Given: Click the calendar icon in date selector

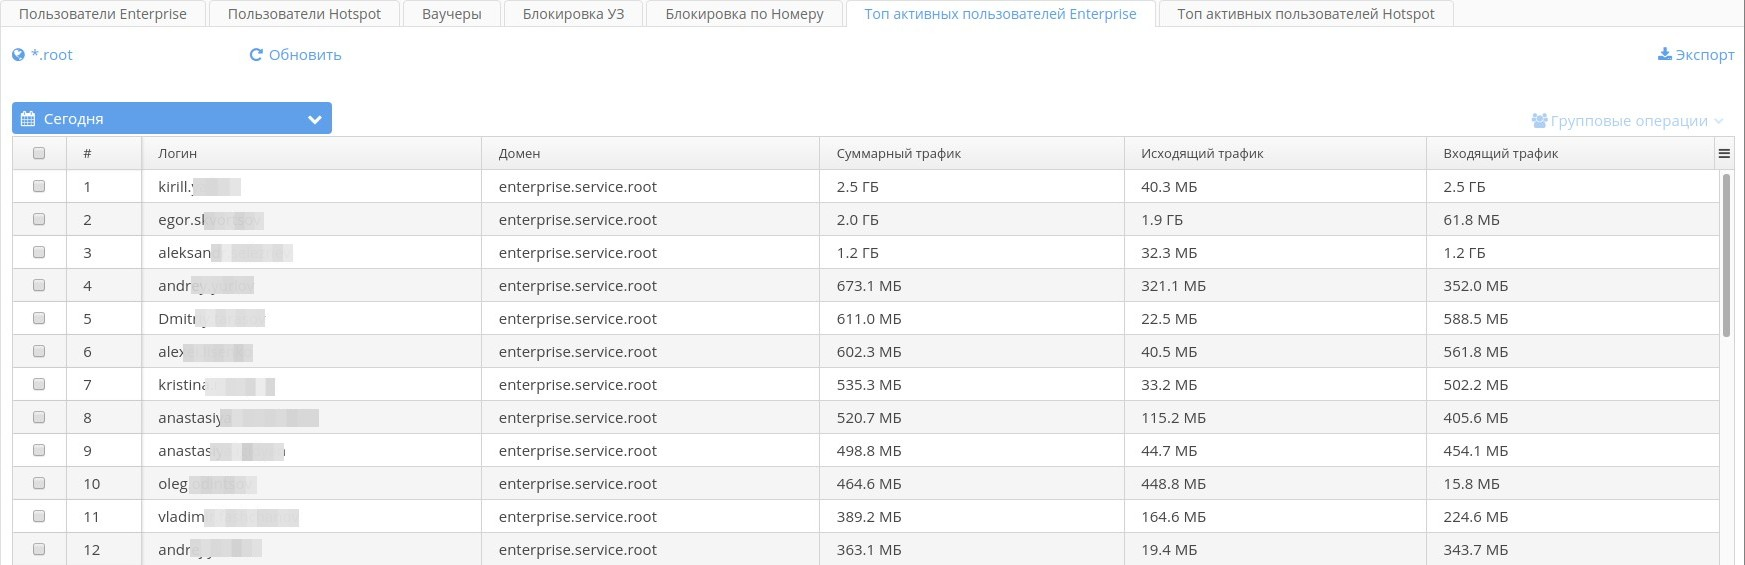Looking at the screenshot, I should coord(28,119).
